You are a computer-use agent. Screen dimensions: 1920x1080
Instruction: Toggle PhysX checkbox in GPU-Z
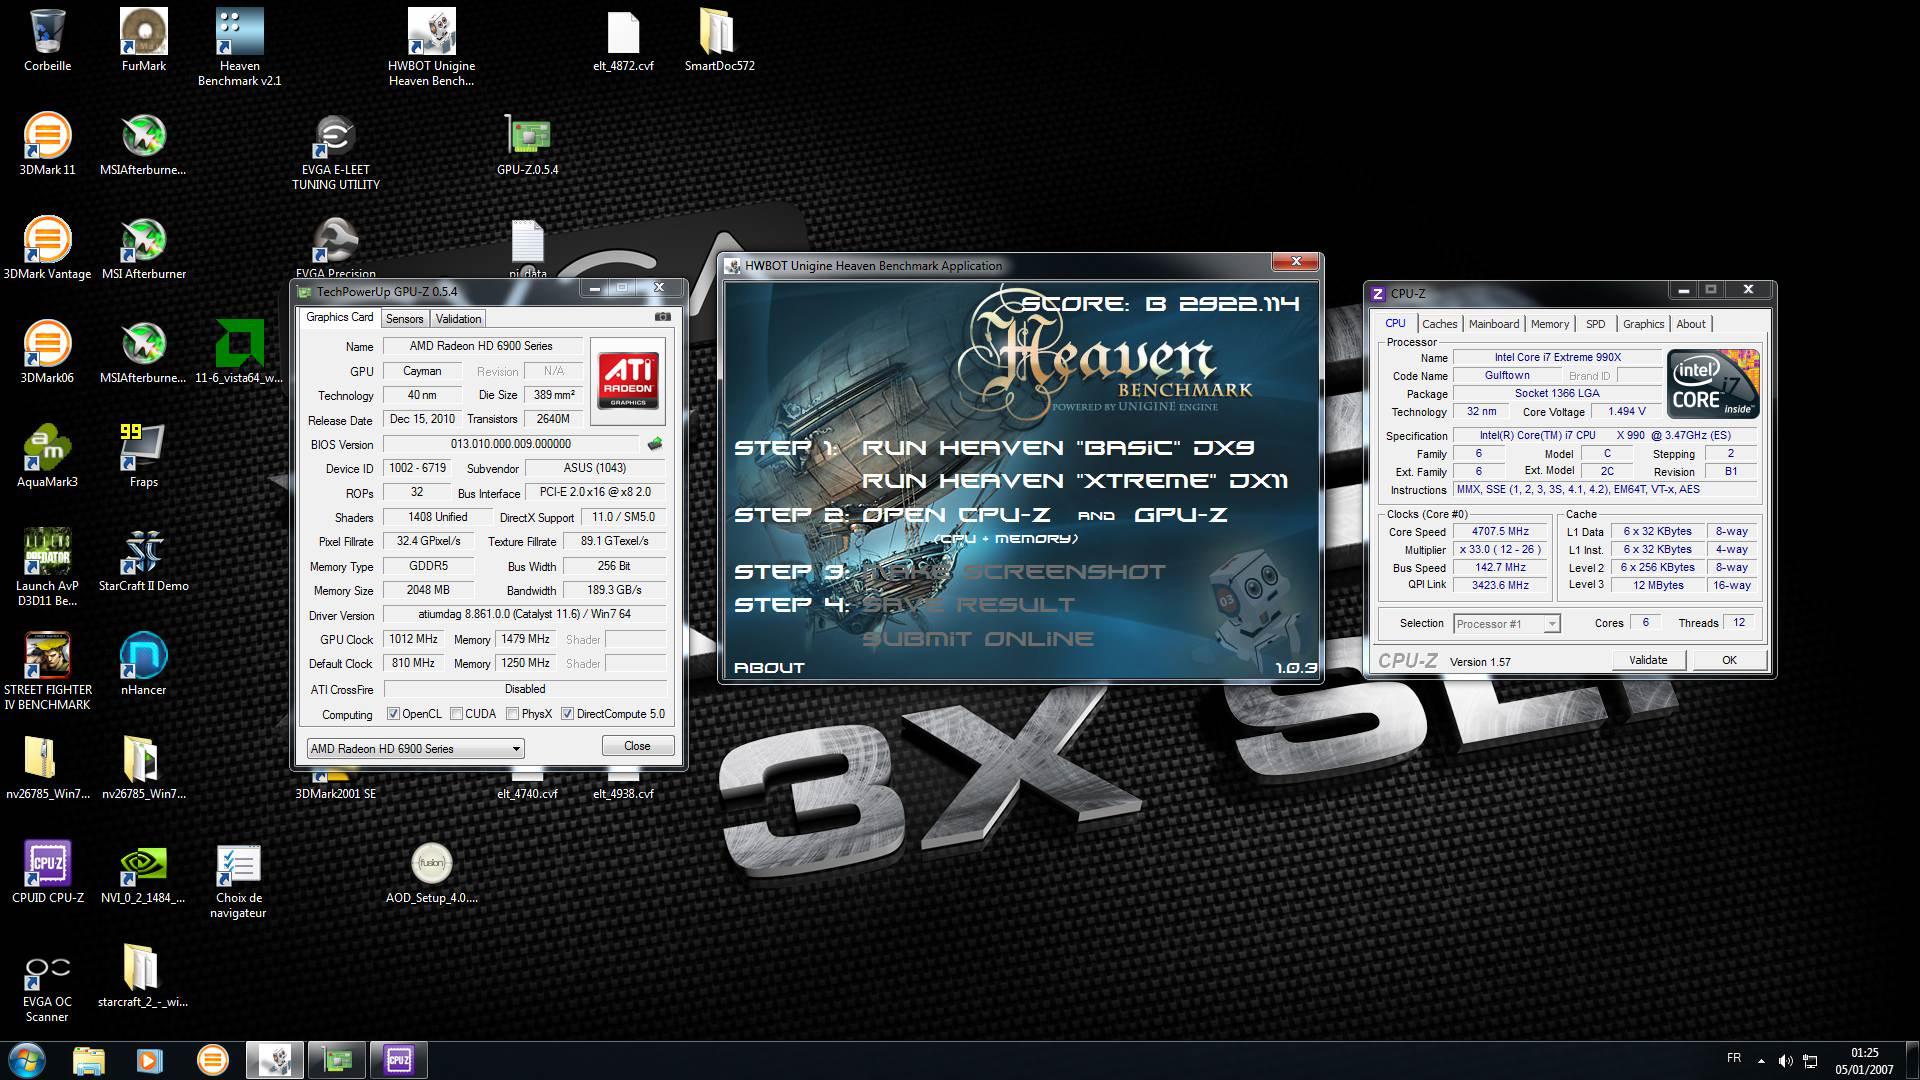coord(512,714)
